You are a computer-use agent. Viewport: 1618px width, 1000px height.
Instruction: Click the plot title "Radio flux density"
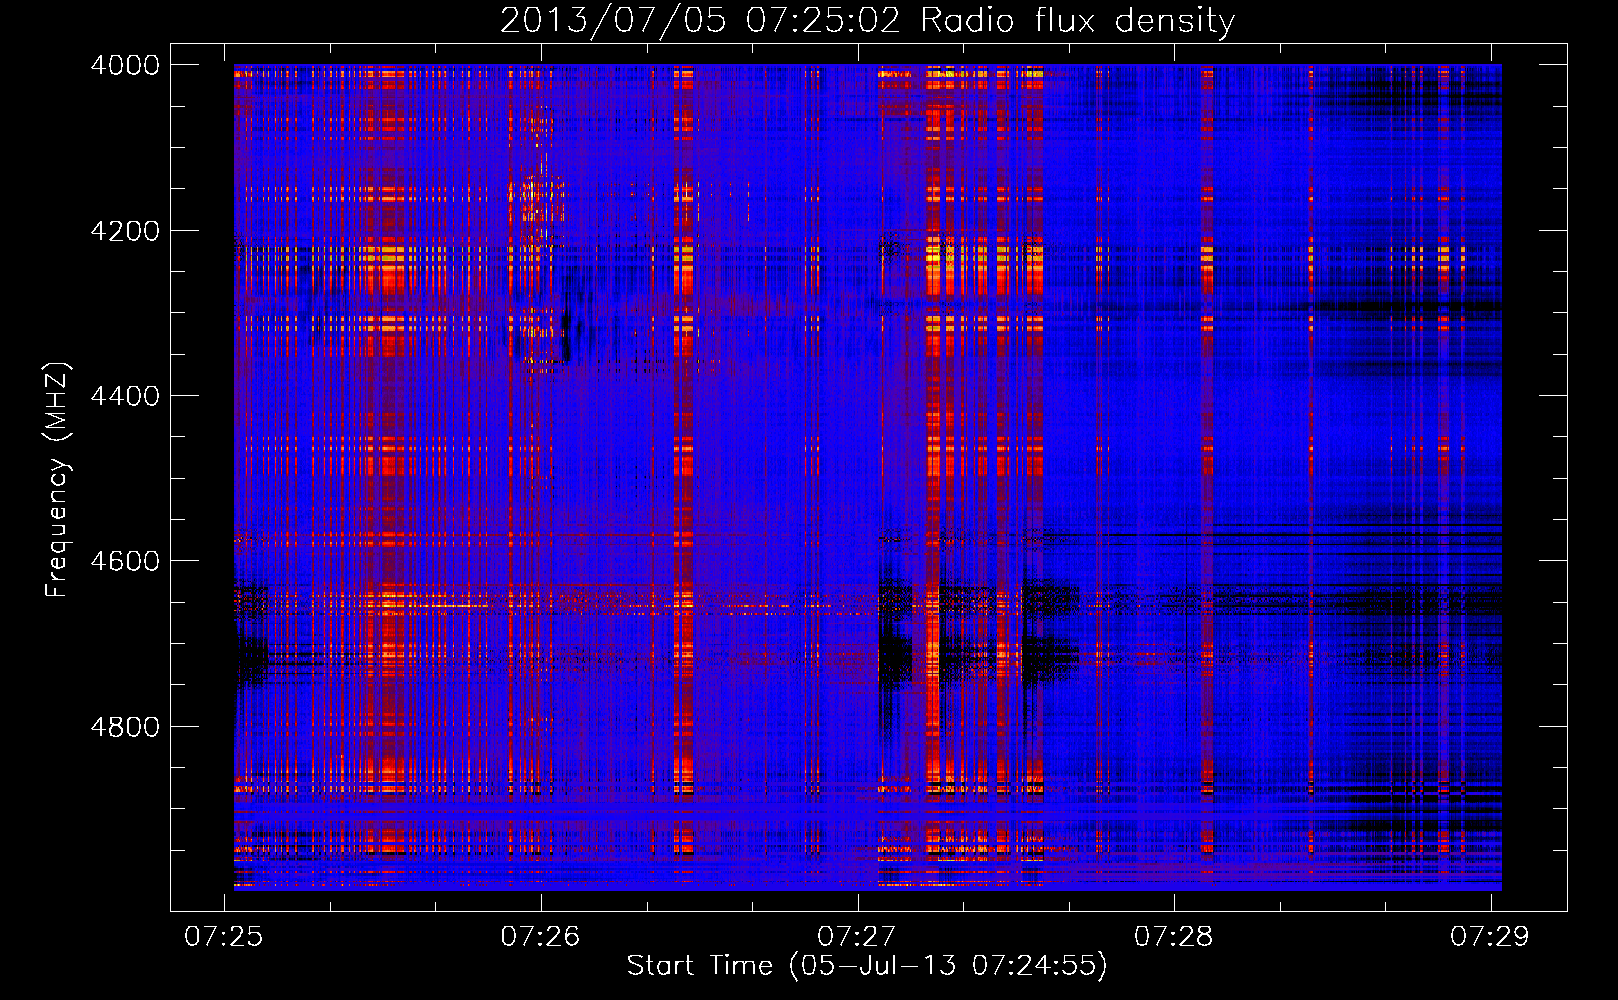(x=1077, y=20)
